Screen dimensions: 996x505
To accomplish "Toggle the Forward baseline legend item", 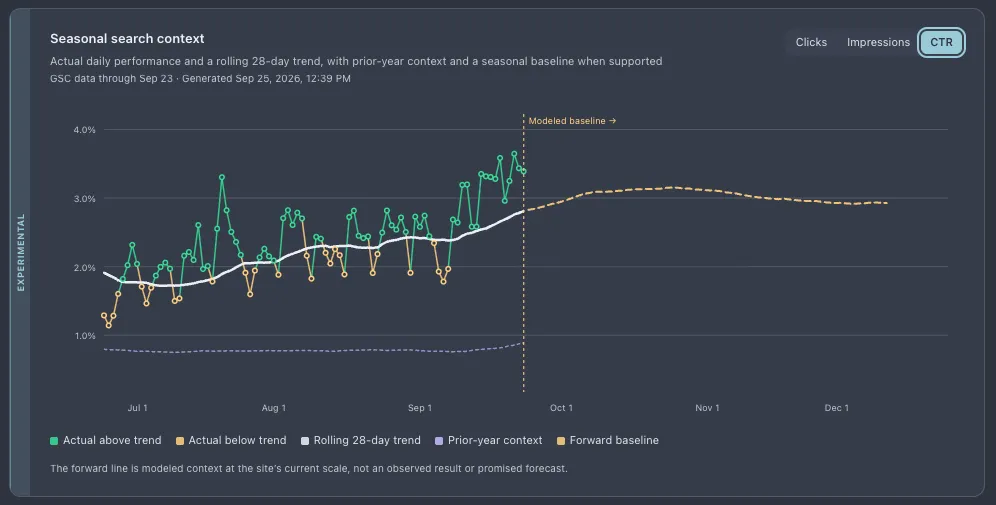I will pyautogui.click(x=608, y=440).
